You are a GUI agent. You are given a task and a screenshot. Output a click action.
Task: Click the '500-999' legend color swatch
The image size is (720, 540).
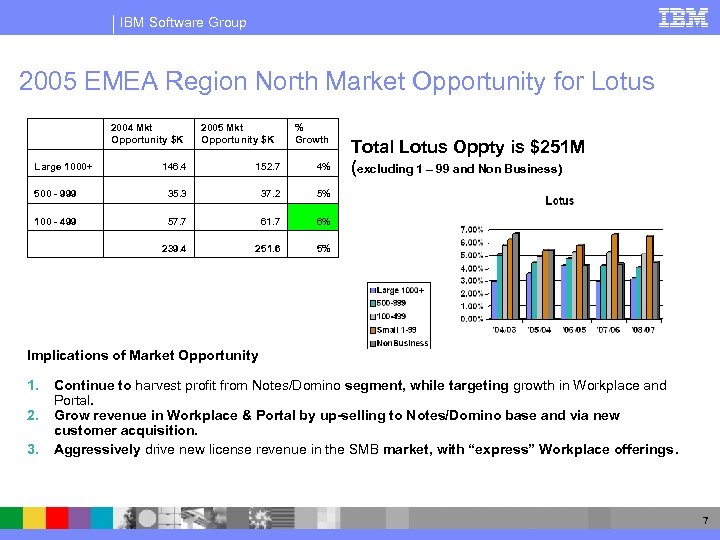pos(373,303)
